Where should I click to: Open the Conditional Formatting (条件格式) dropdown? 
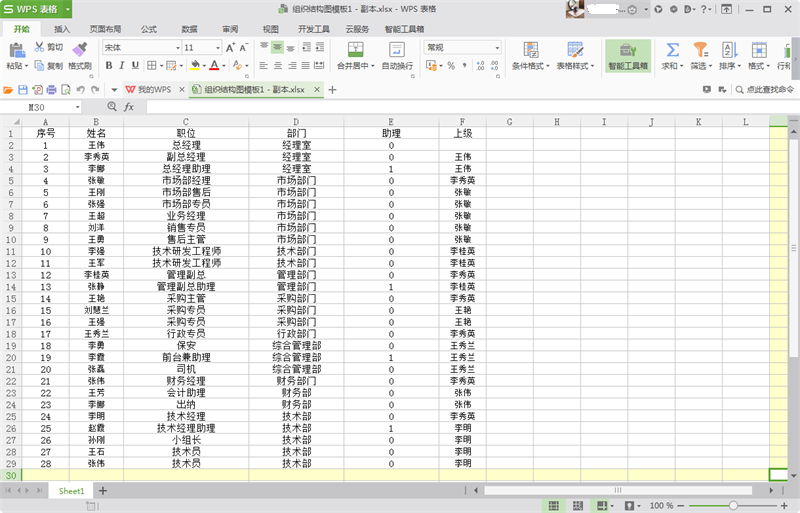[x=531, y=66]
